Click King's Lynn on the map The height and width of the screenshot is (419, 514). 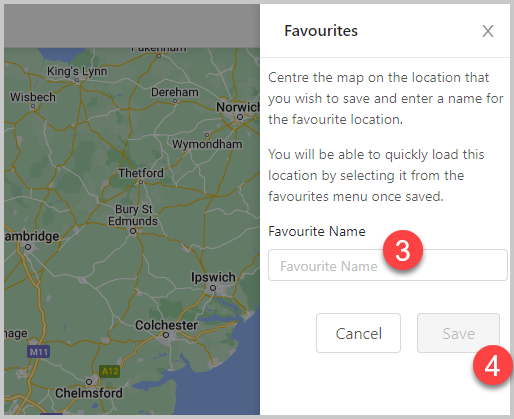coord(77,71)
